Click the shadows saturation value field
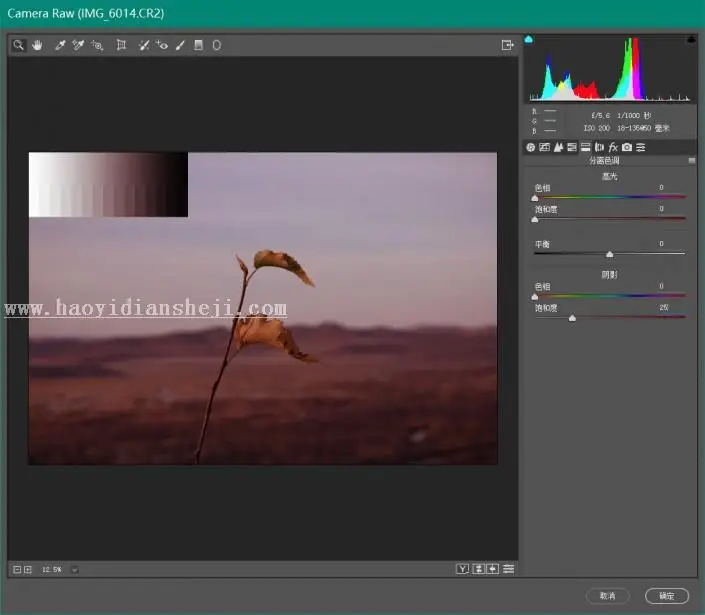 [663, 308]
